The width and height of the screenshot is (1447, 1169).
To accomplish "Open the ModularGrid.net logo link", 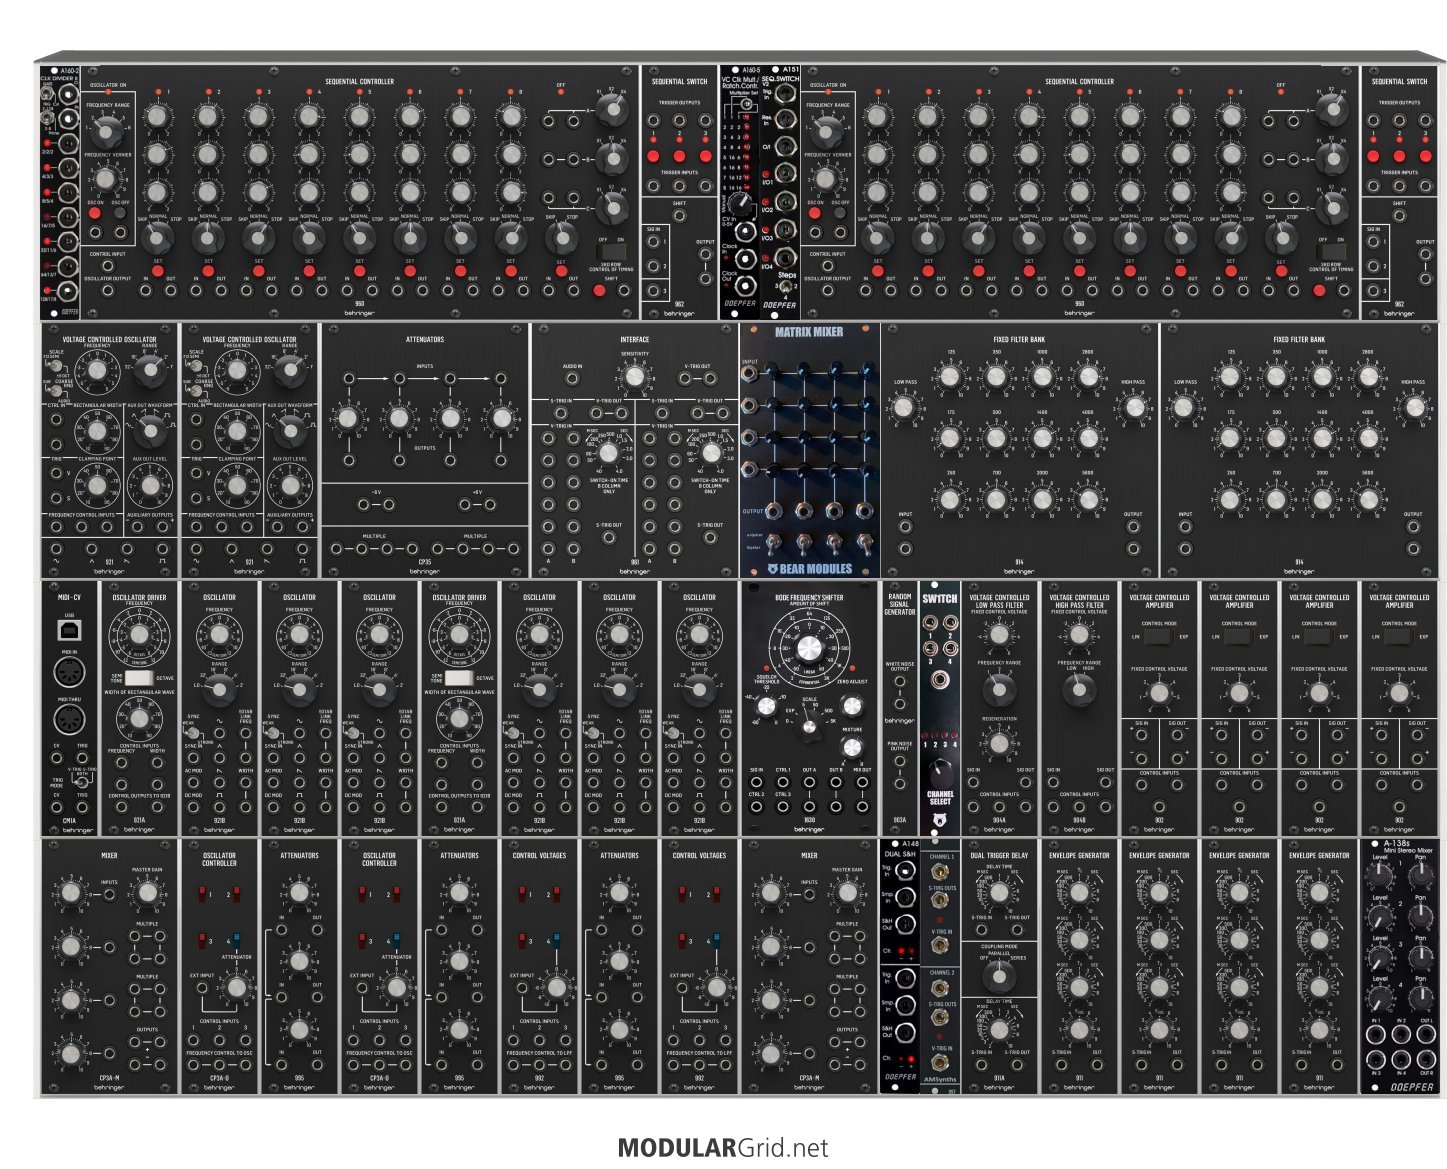I will (x=723, y=1148).
